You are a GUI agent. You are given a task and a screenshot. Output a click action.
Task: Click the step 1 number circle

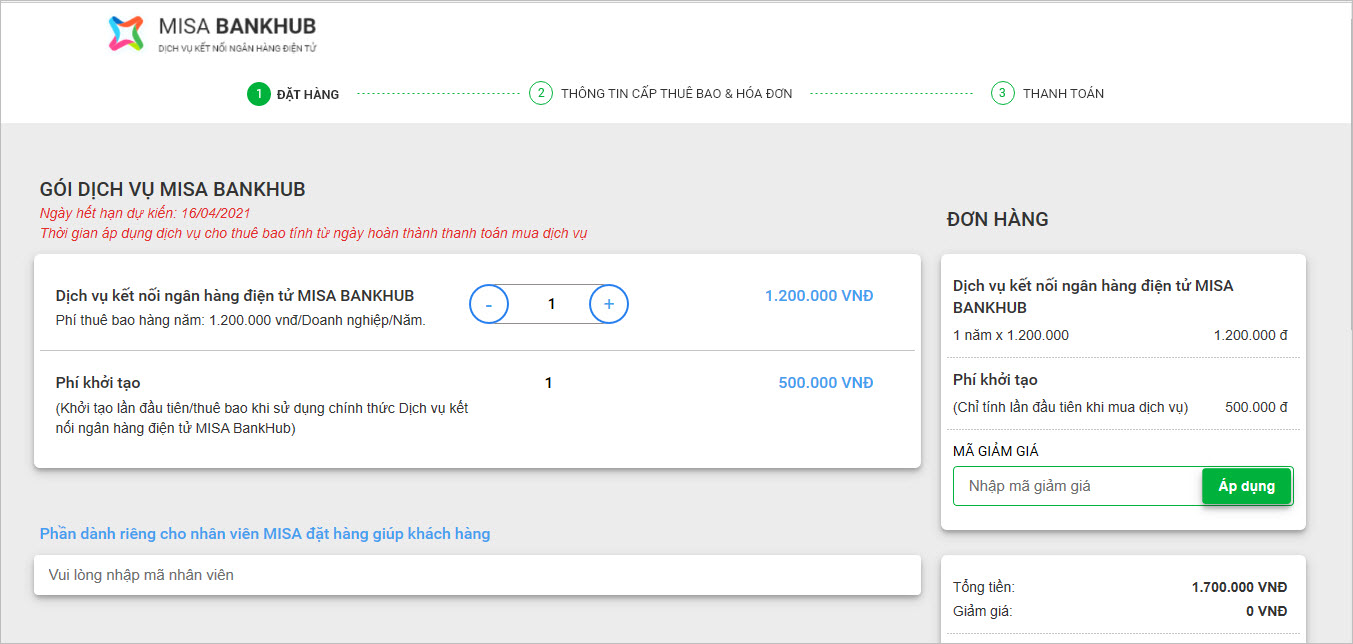tap(258, 94)
